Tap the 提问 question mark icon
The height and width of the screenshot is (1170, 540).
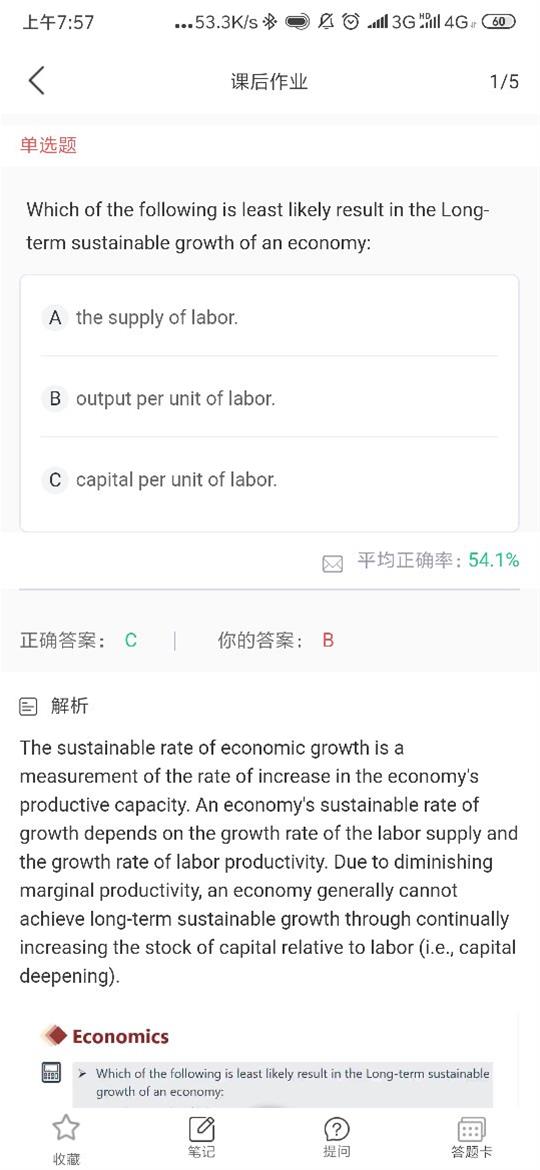(336, 1129)
